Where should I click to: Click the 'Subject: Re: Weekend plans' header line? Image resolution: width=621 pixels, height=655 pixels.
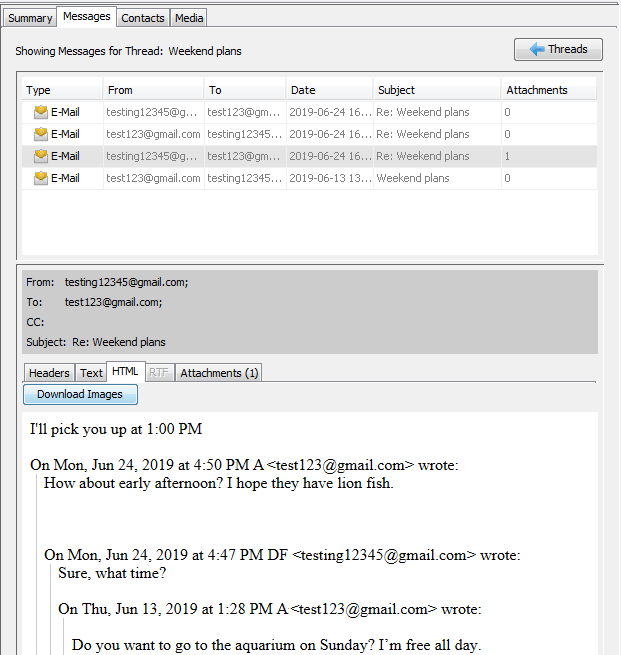point(96,342)
